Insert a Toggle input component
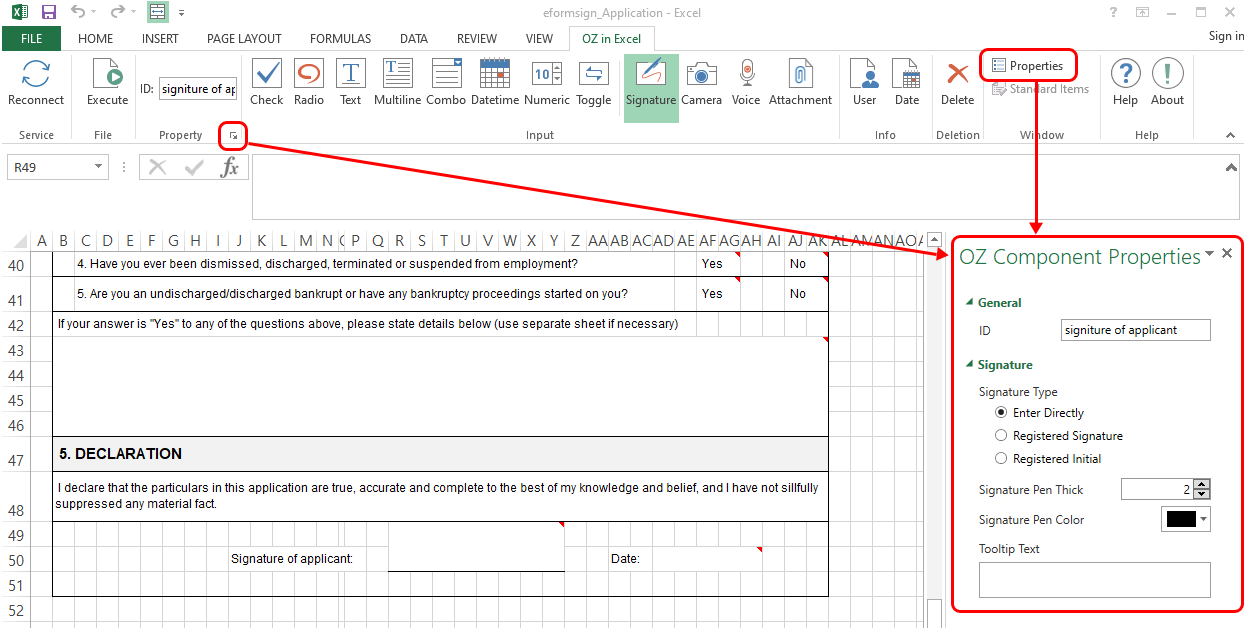 pyautogui.click(x=594, y=83)
